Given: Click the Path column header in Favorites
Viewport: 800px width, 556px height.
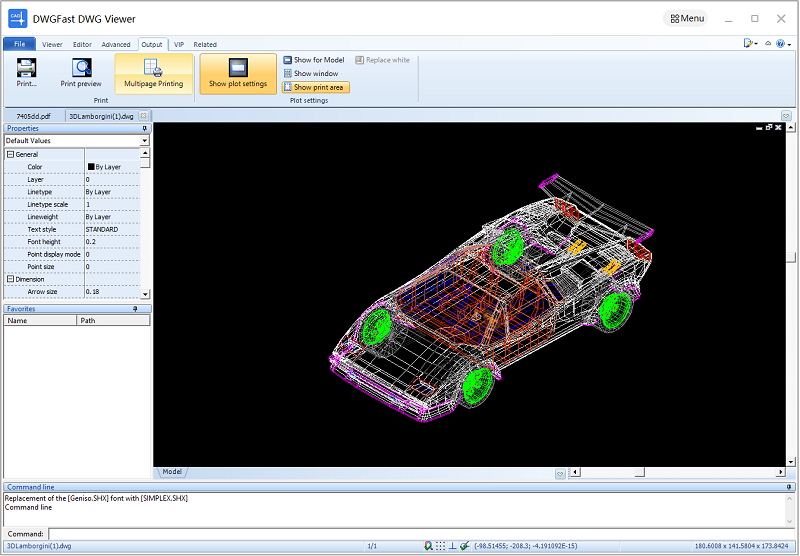Looking at the screenshot, I should [113, 320].
